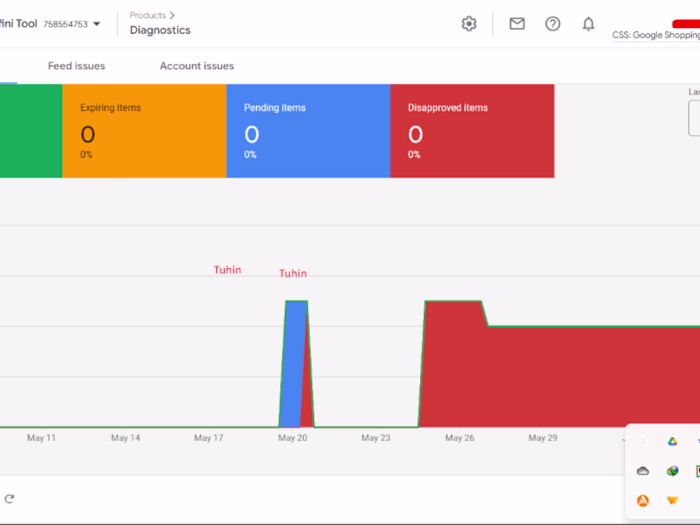Select the orange Expiring items tile
This screenshot has height=525, width=700.
point(144,131)
